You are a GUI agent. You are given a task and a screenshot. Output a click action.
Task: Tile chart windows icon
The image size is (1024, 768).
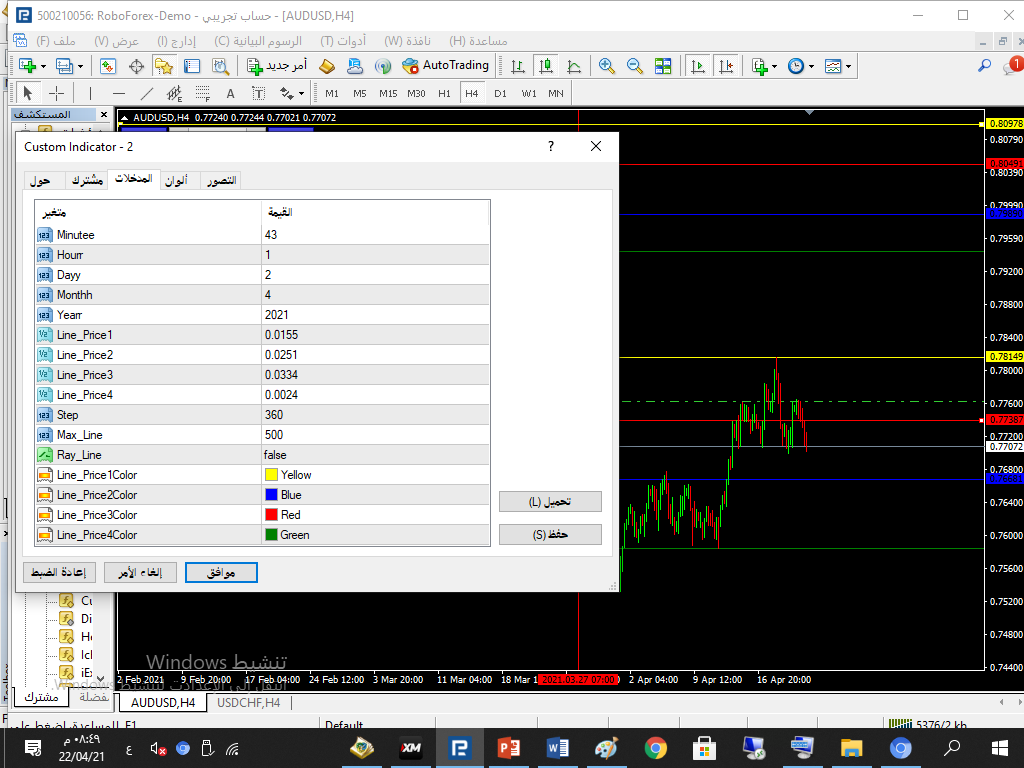coord(663,66)
